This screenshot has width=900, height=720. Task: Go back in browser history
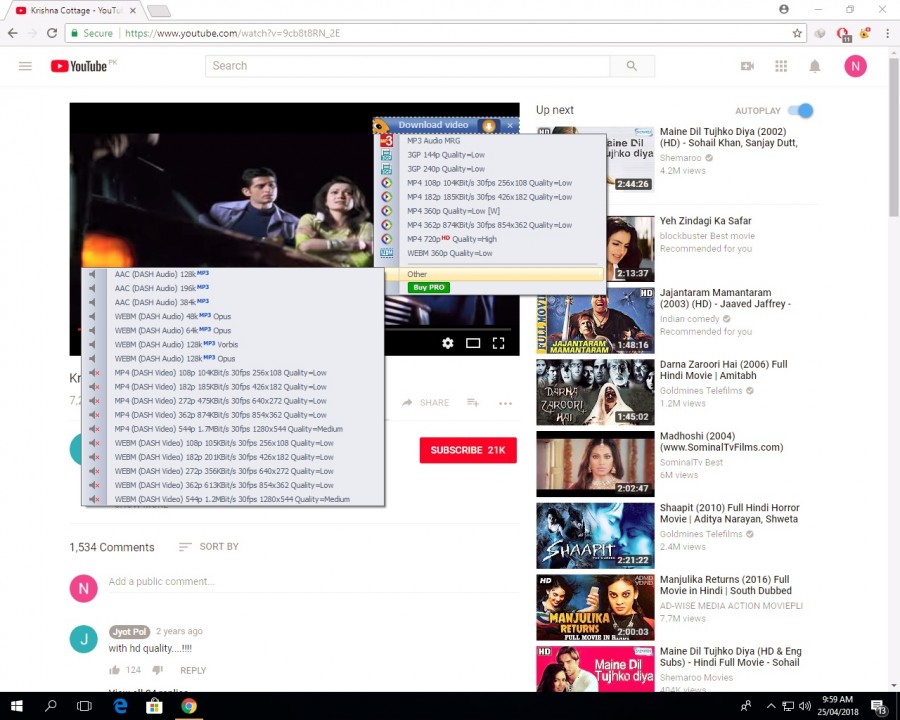(x=13, y=33)
